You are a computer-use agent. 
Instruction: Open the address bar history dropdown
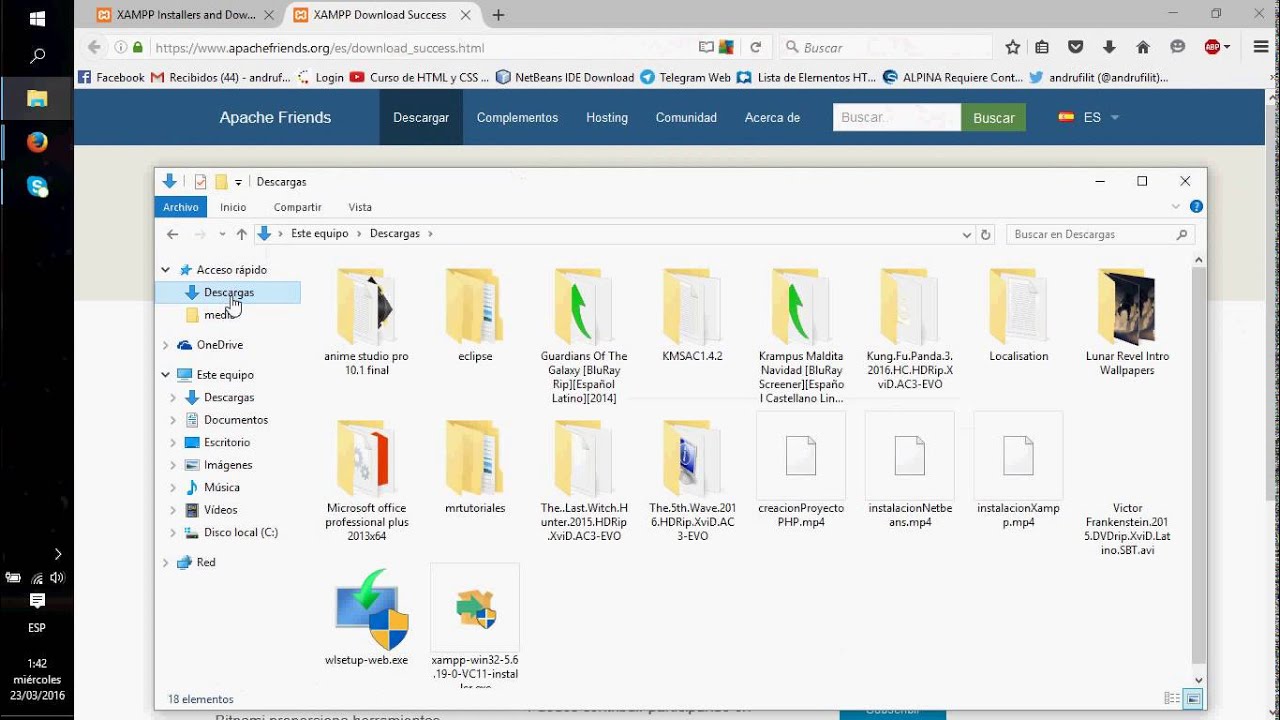pyautogui.click(x=966, y=234)
